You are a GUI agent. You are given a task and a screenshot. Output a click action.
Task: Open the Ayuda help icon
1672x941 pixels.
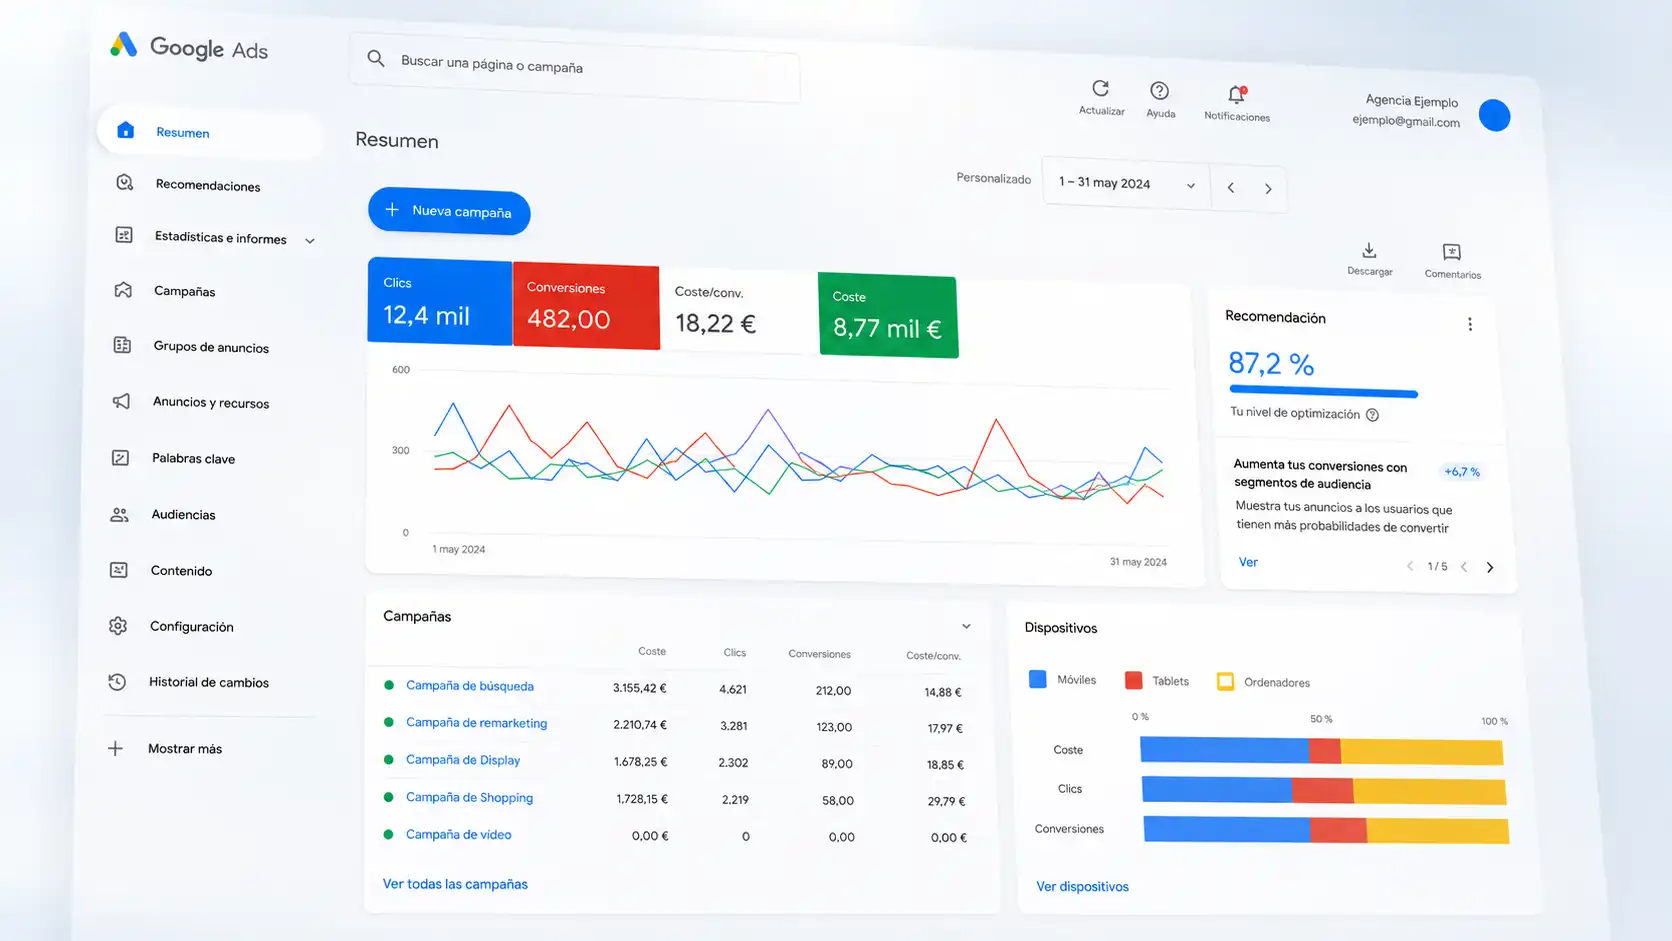pos(1159,91)
